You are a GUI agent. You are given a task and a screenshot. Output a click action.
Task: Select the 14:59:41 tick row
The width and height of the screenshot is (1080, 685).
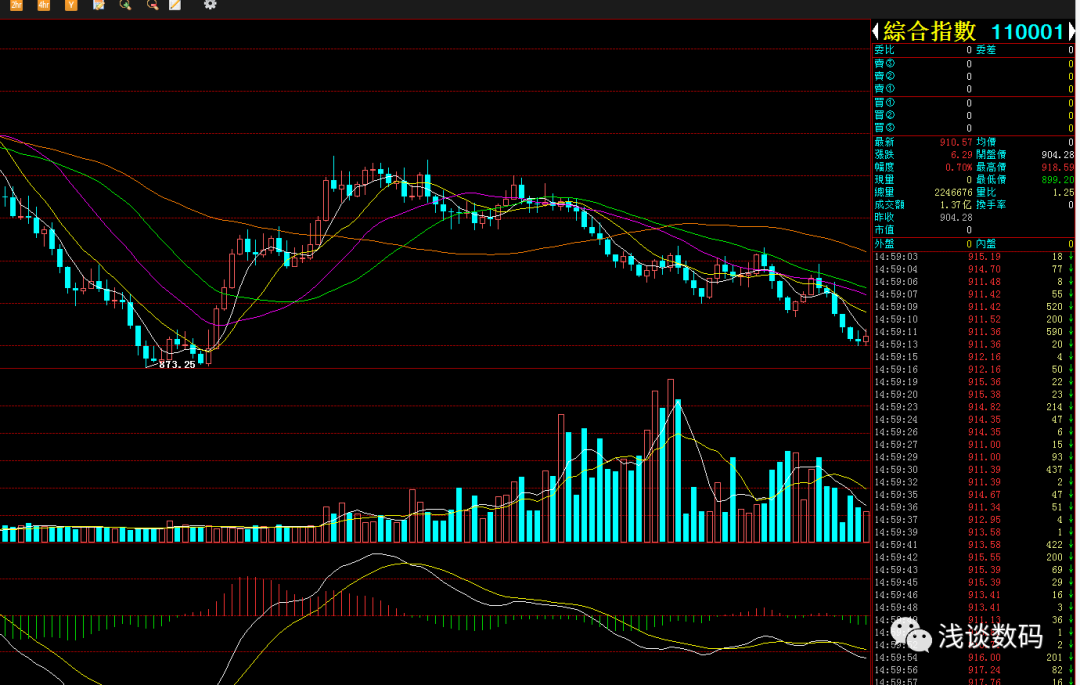click(x=974, y=545)
